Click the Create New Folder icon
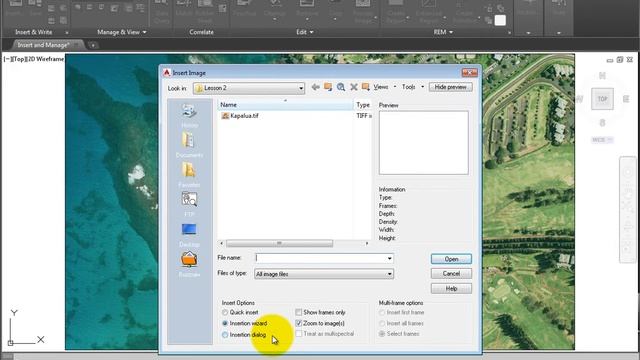The width and height of the screenshot is (640, 360). coord(366,87)
